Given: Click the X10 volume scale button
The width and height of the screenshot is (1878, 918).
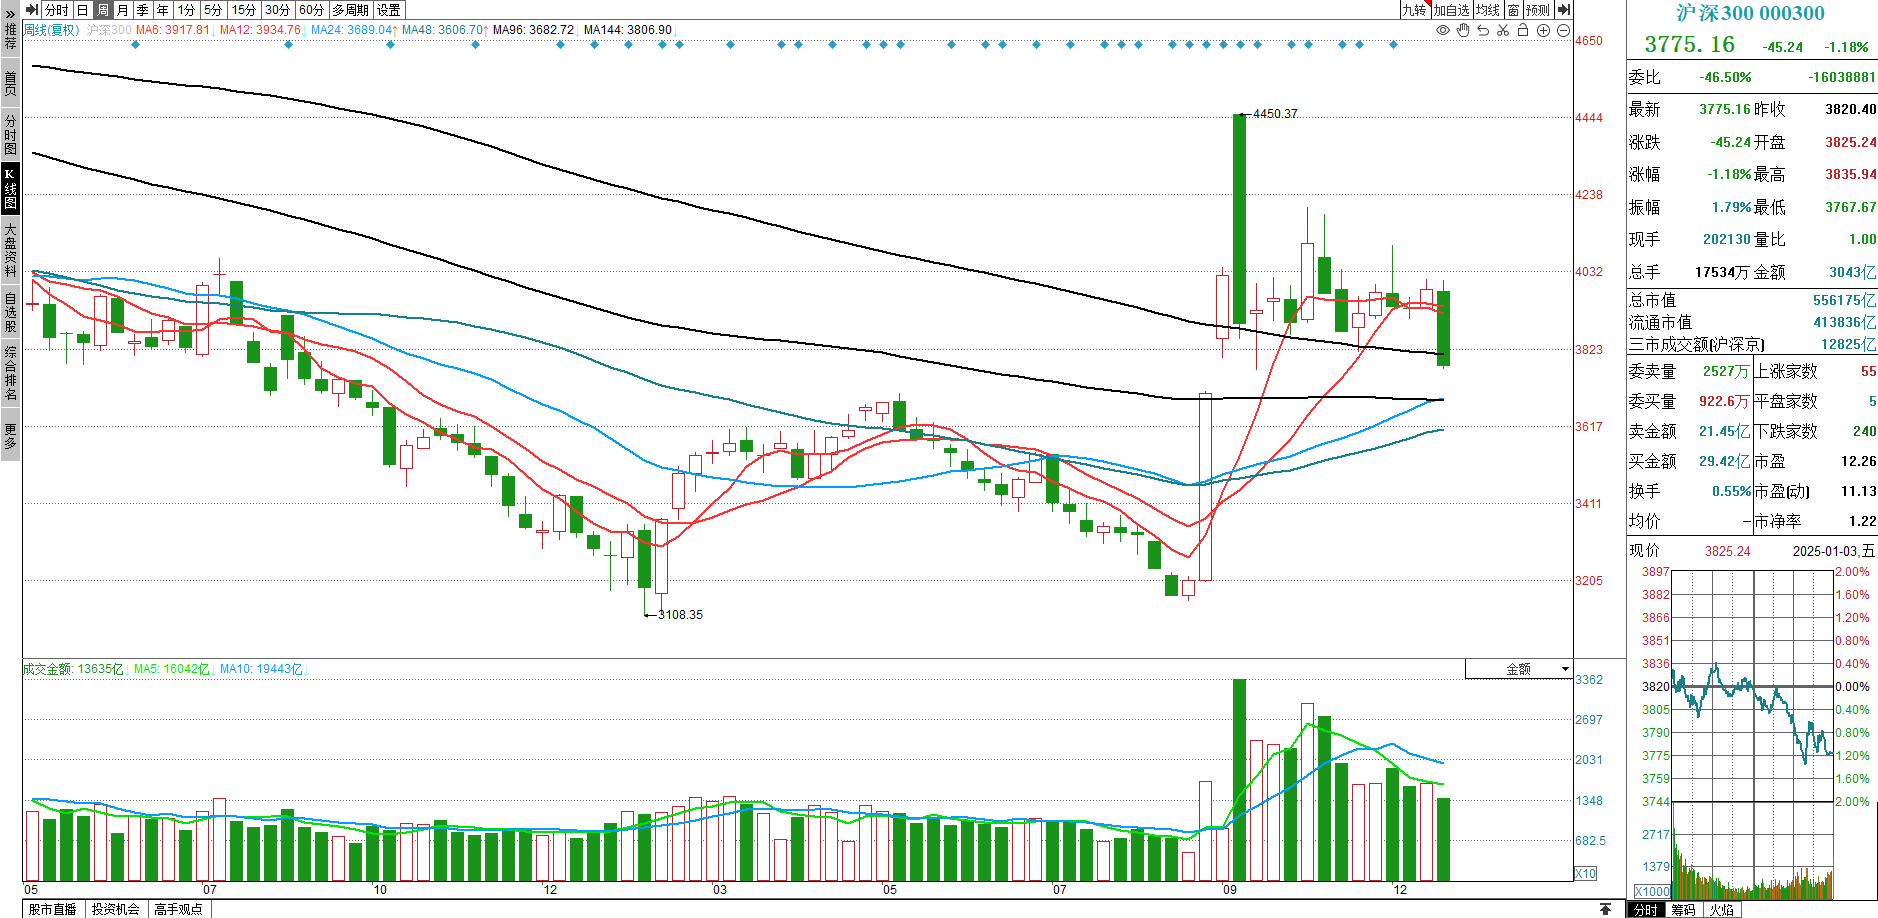Looking at the screenshot, I should pos(1586,873).
